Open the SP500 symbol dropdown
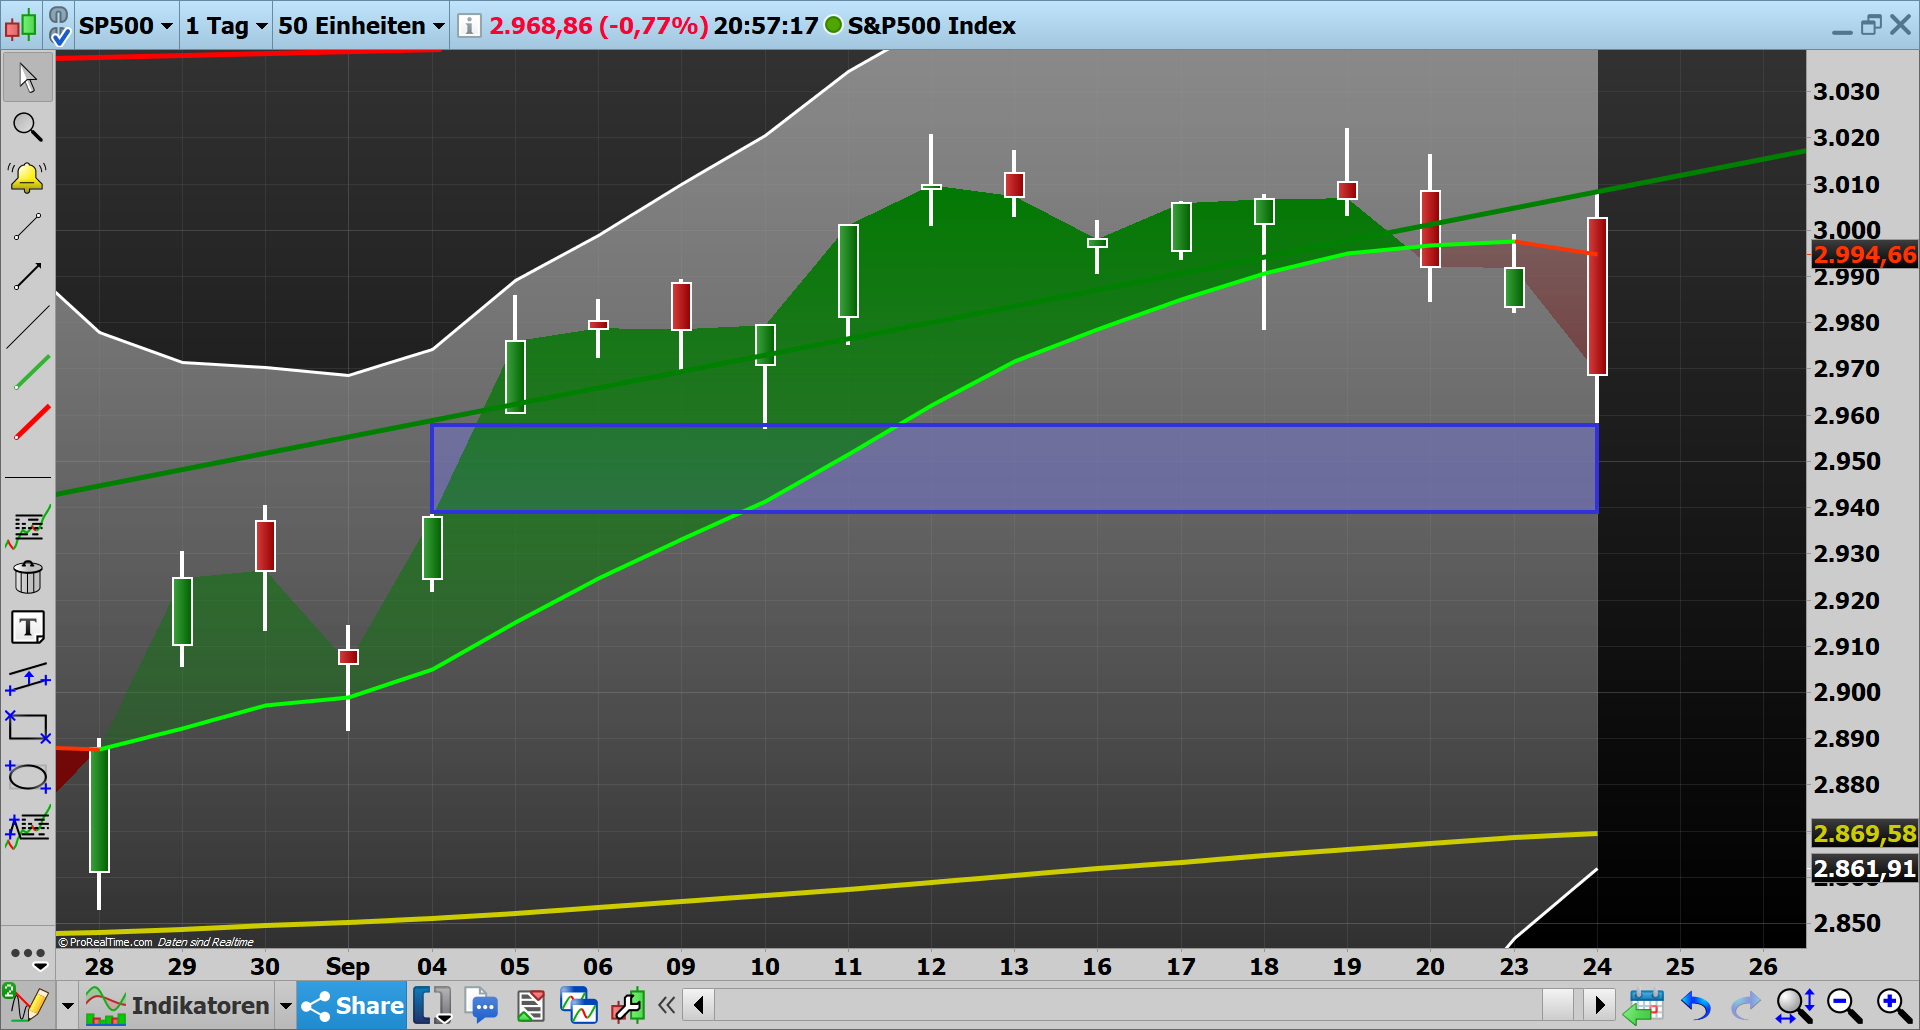 (x=125, y=26)
